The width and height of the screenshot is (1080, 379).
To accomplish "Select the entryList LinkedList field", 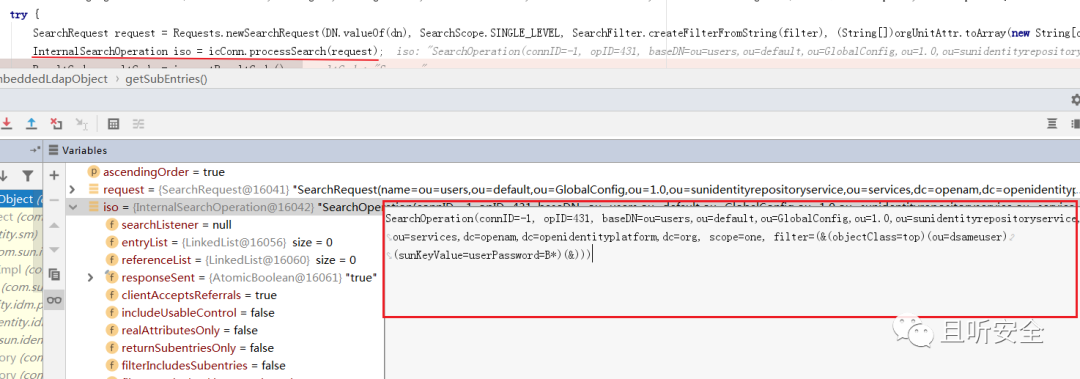I will (x=219, y=242).
